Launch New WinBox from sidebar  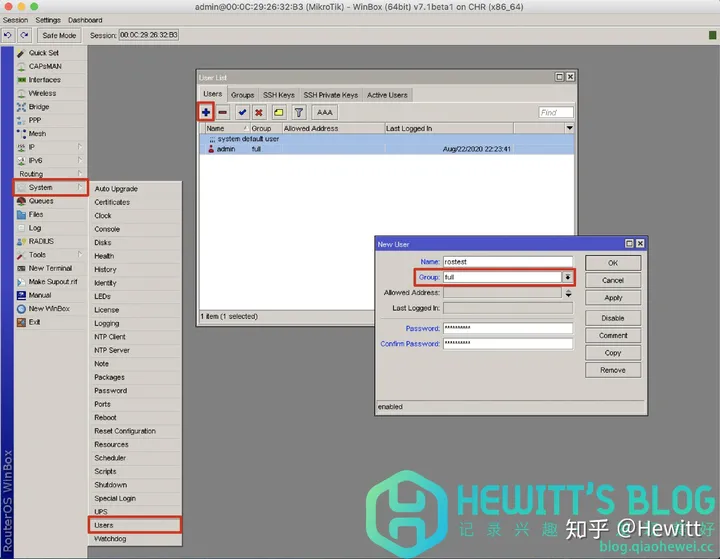49,309
